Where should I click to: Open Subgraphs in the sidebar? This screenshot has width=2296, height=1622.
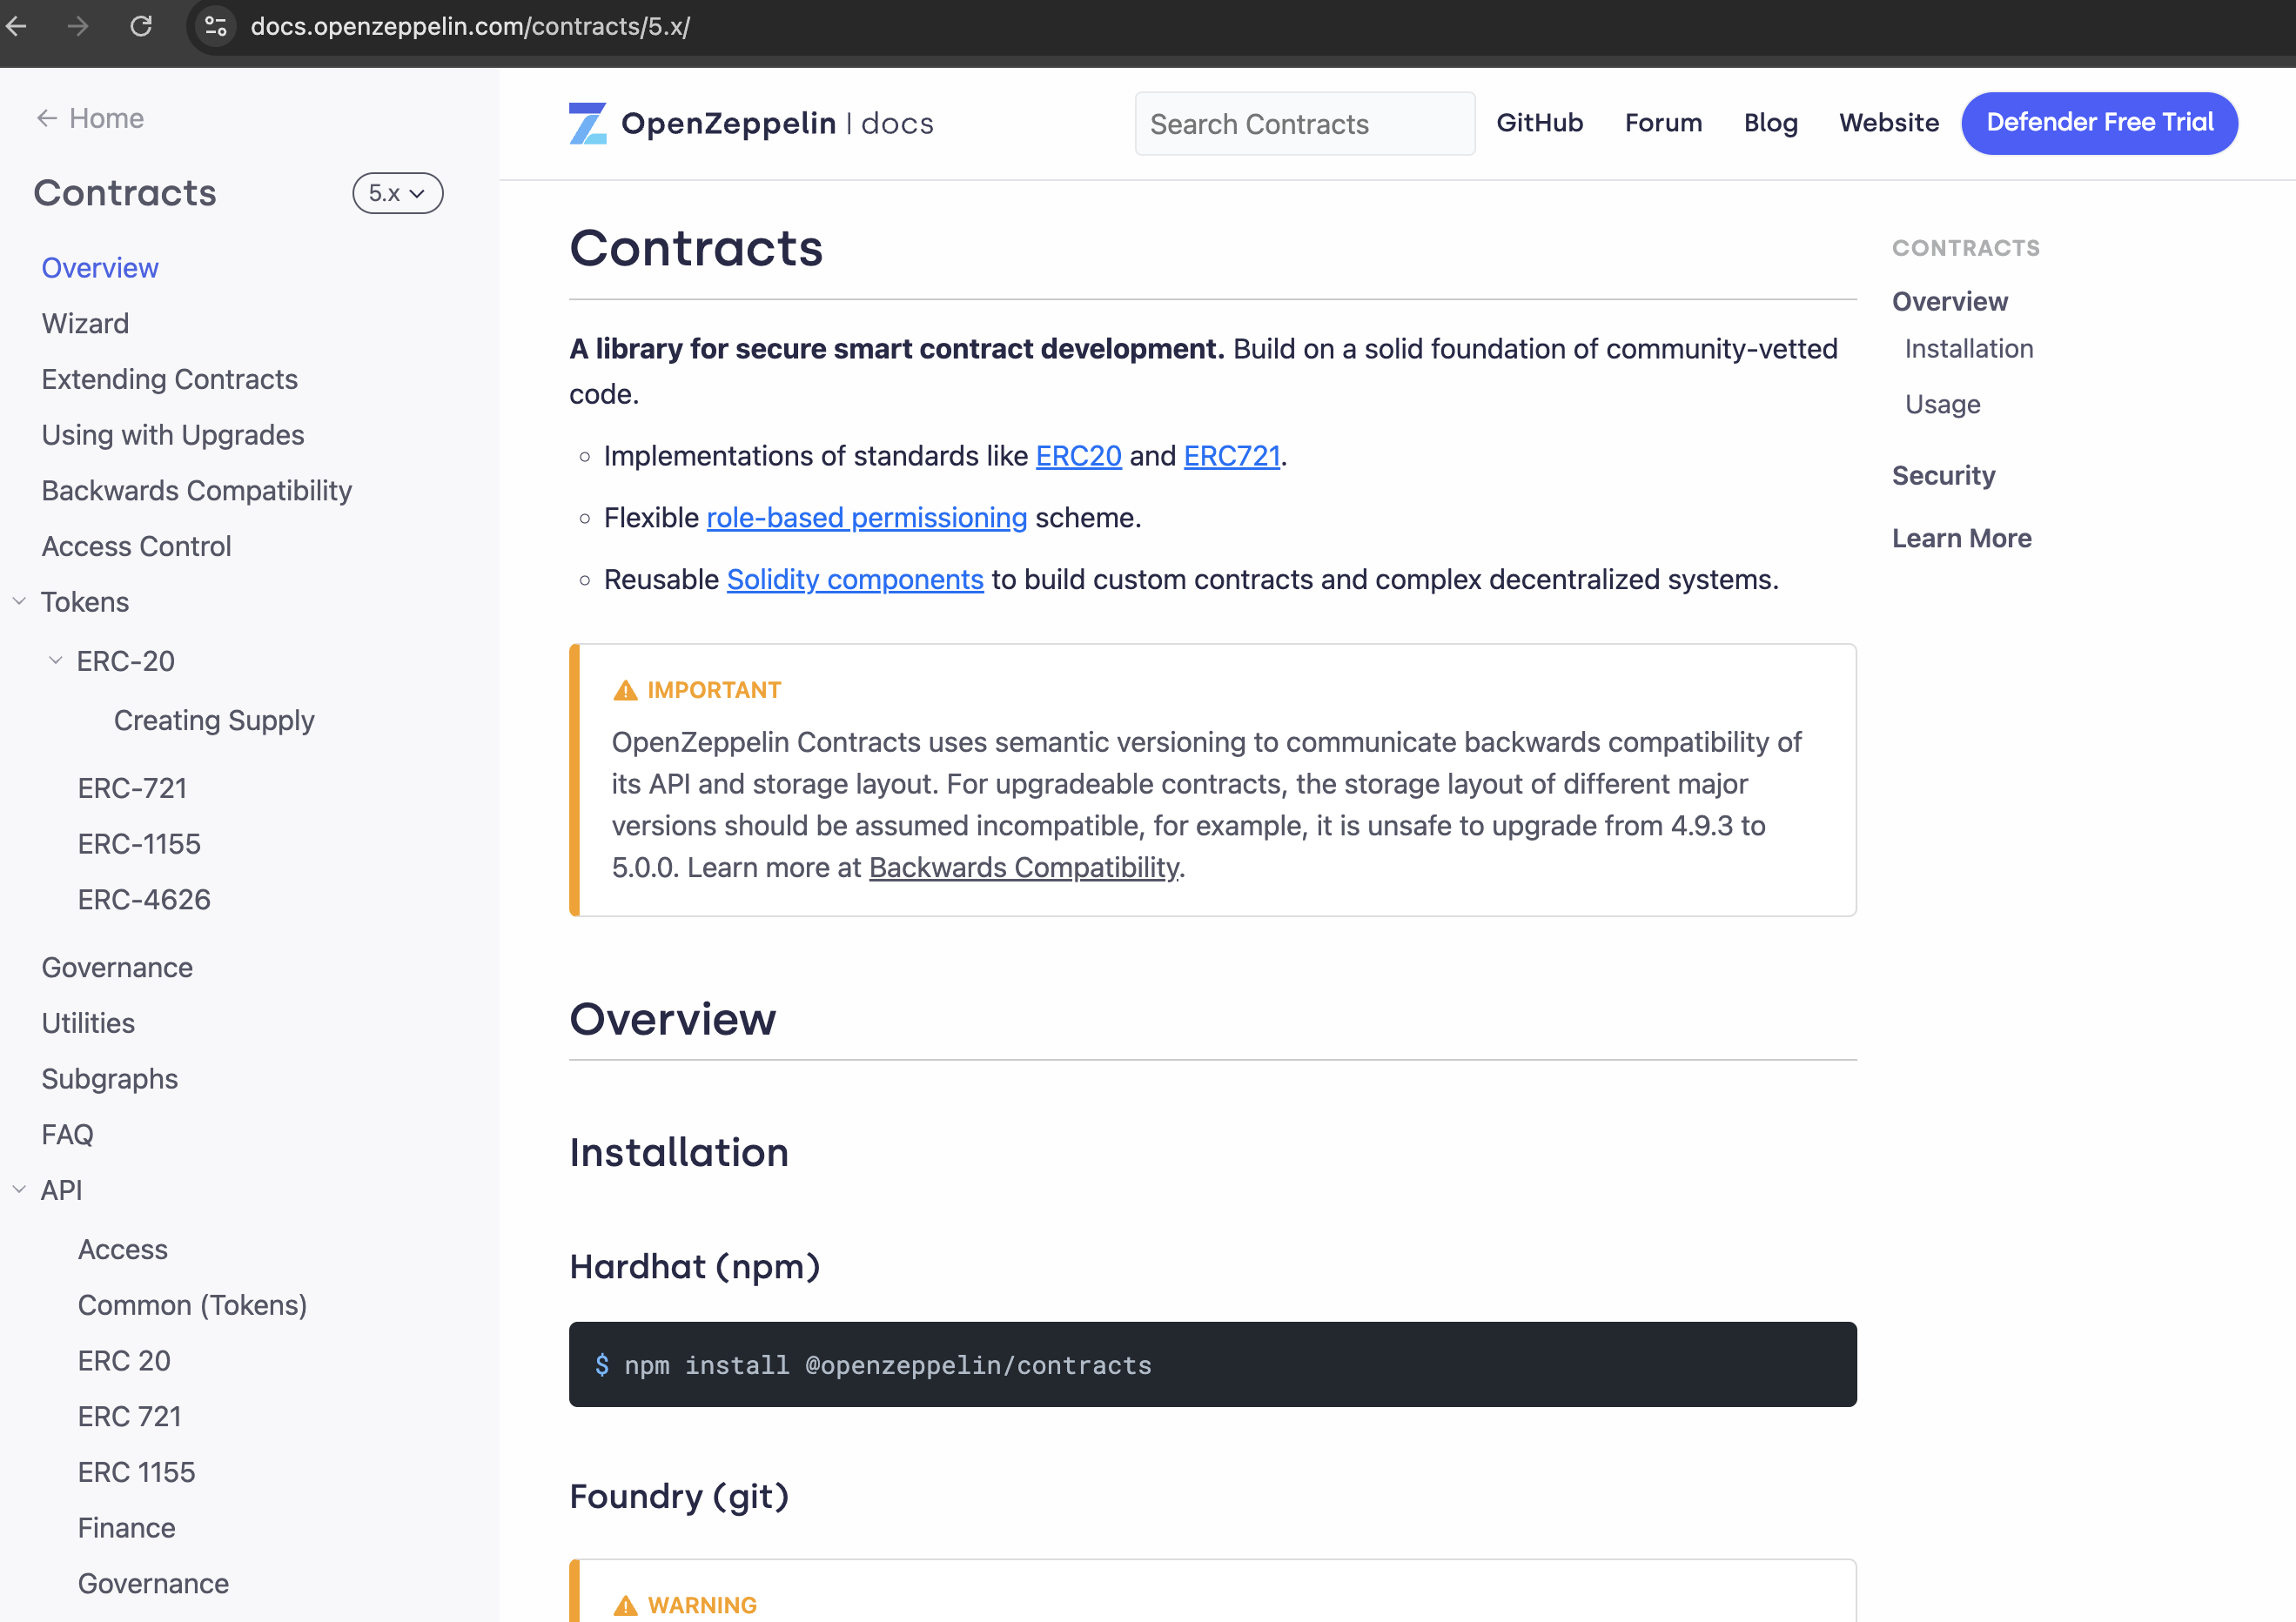pos(110,1079)
